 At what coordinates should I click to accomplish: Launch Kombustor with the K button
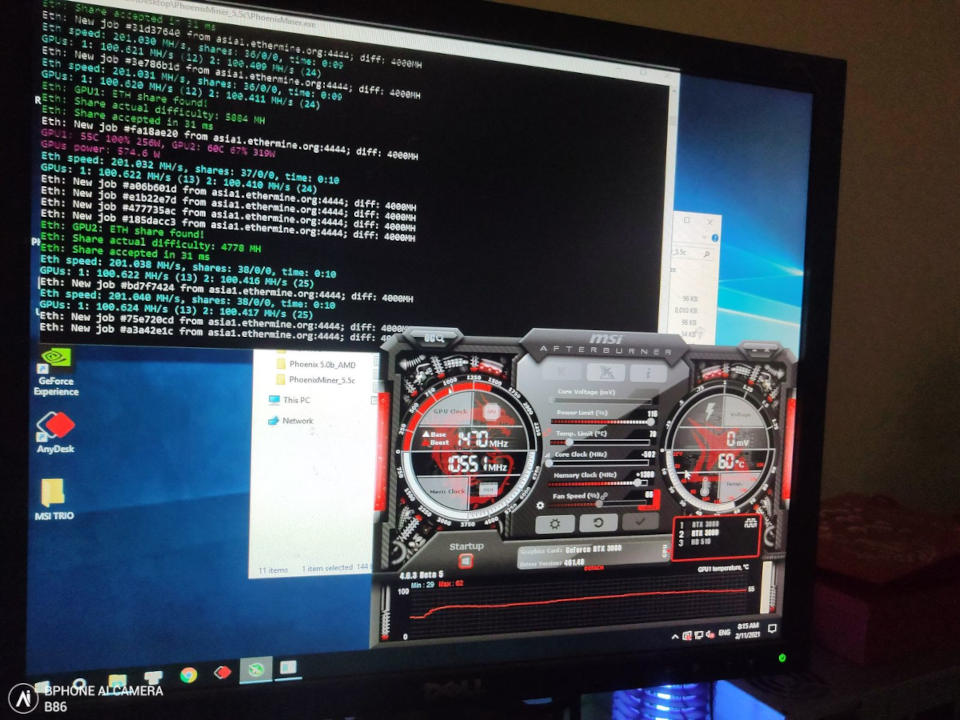click(563, 372)
